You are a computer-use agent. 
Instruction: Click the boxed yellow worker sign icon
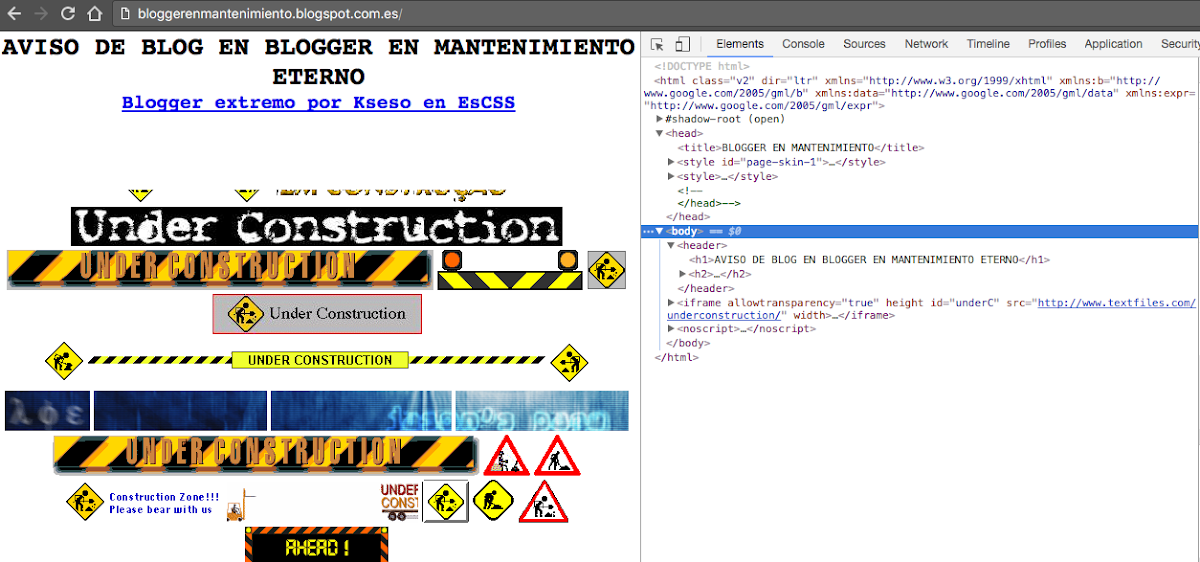pos(445,501)
